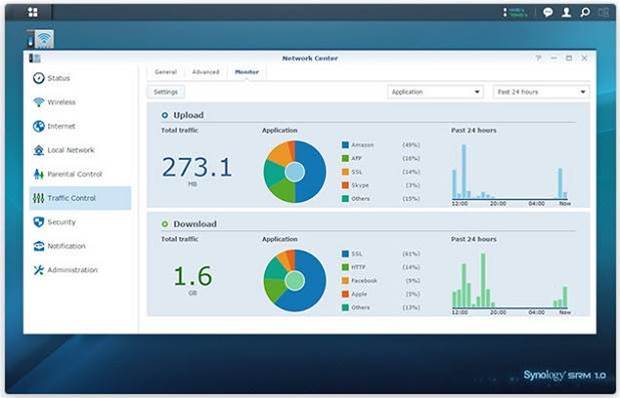Click the Security shield icon
The image size is (620, 398).
click(39, 222)
